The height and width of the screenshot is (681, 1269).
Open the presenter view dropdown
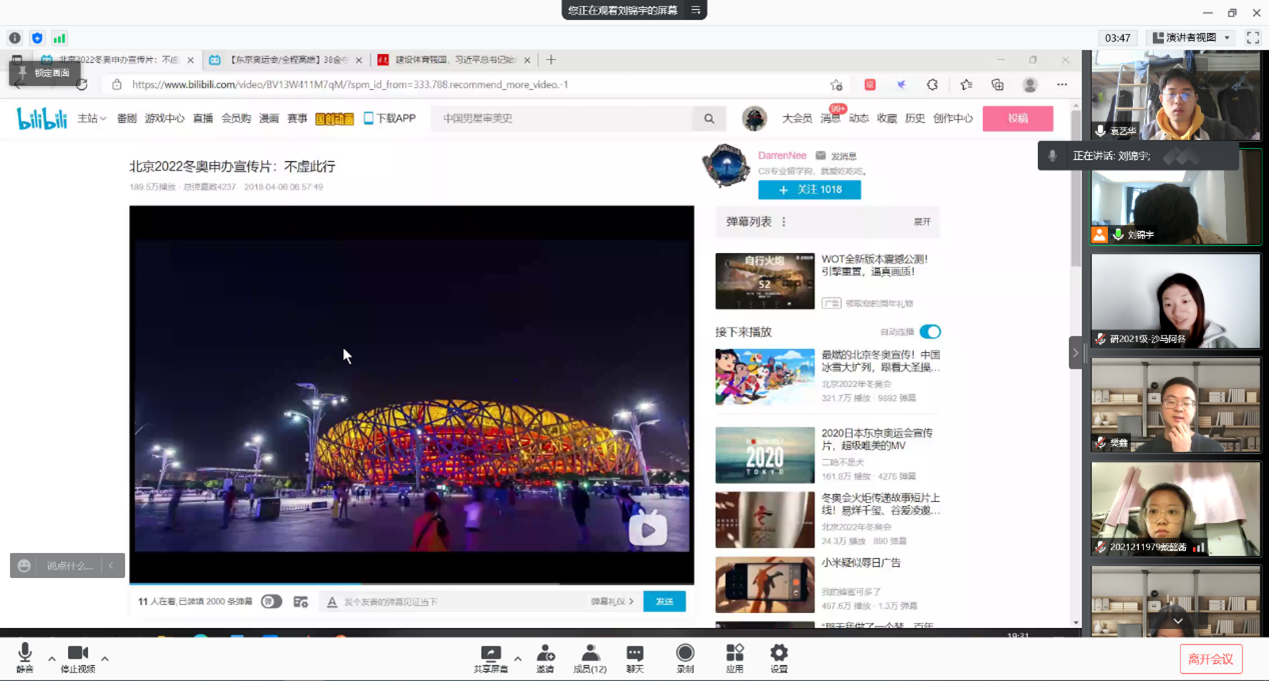pos(1191,38)
